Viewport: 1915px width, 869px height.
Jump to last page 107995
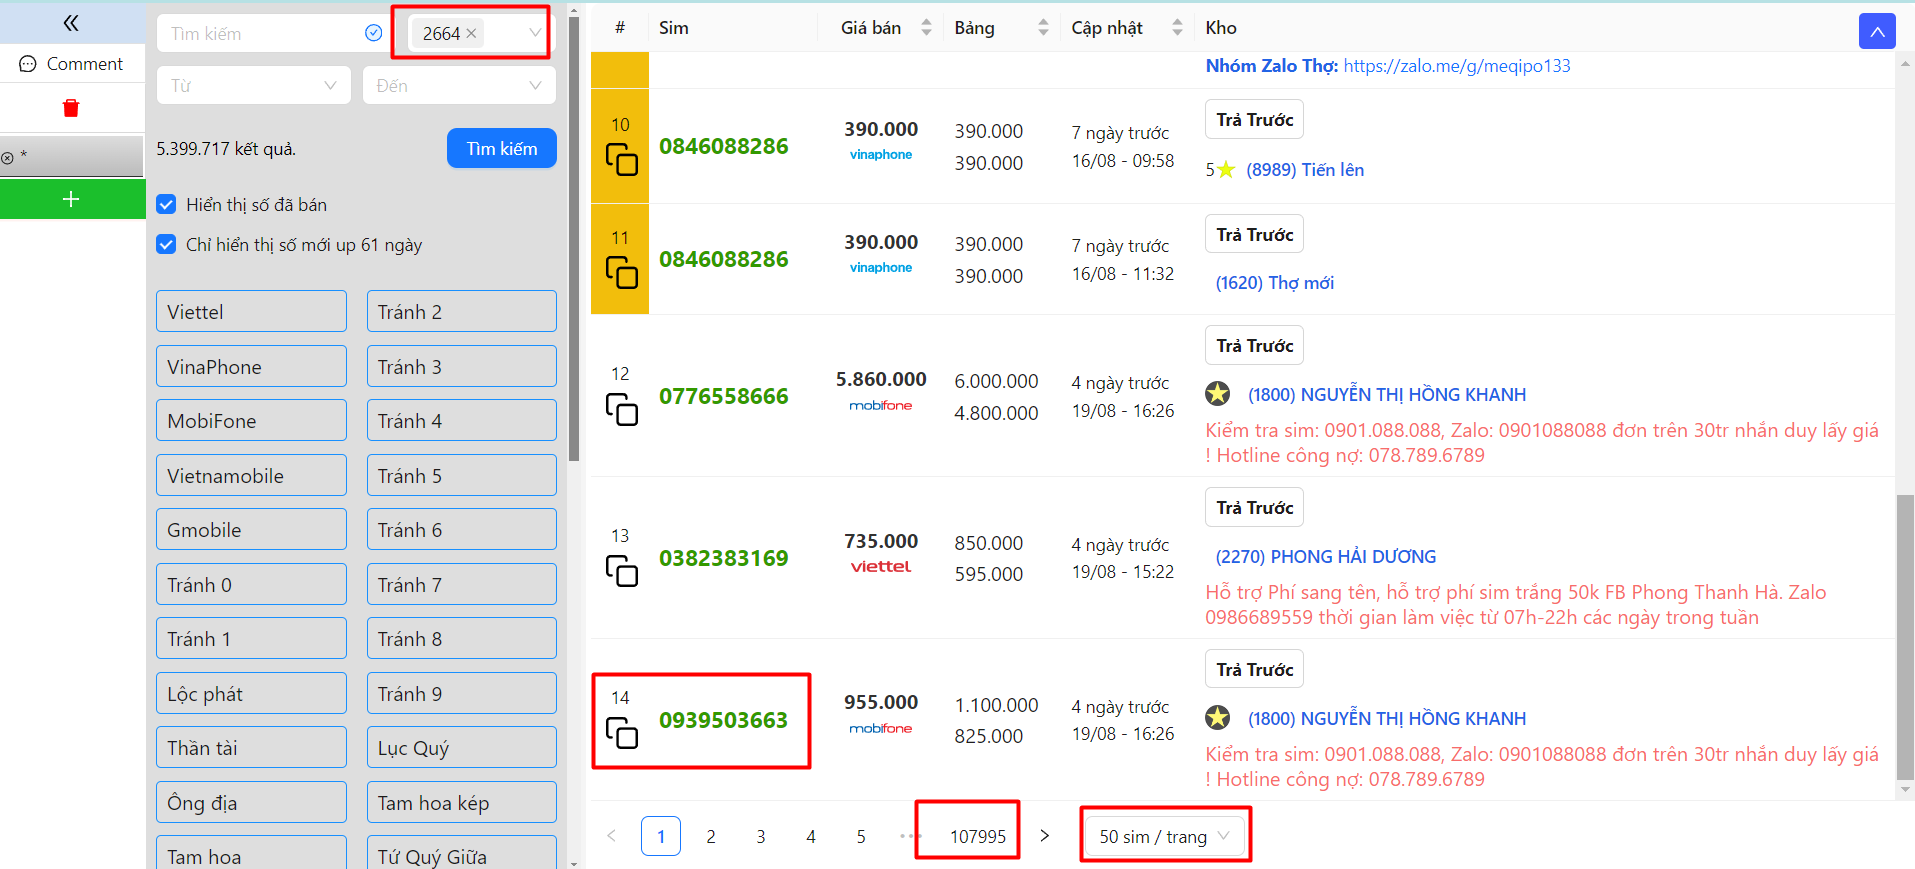point(978,836)
